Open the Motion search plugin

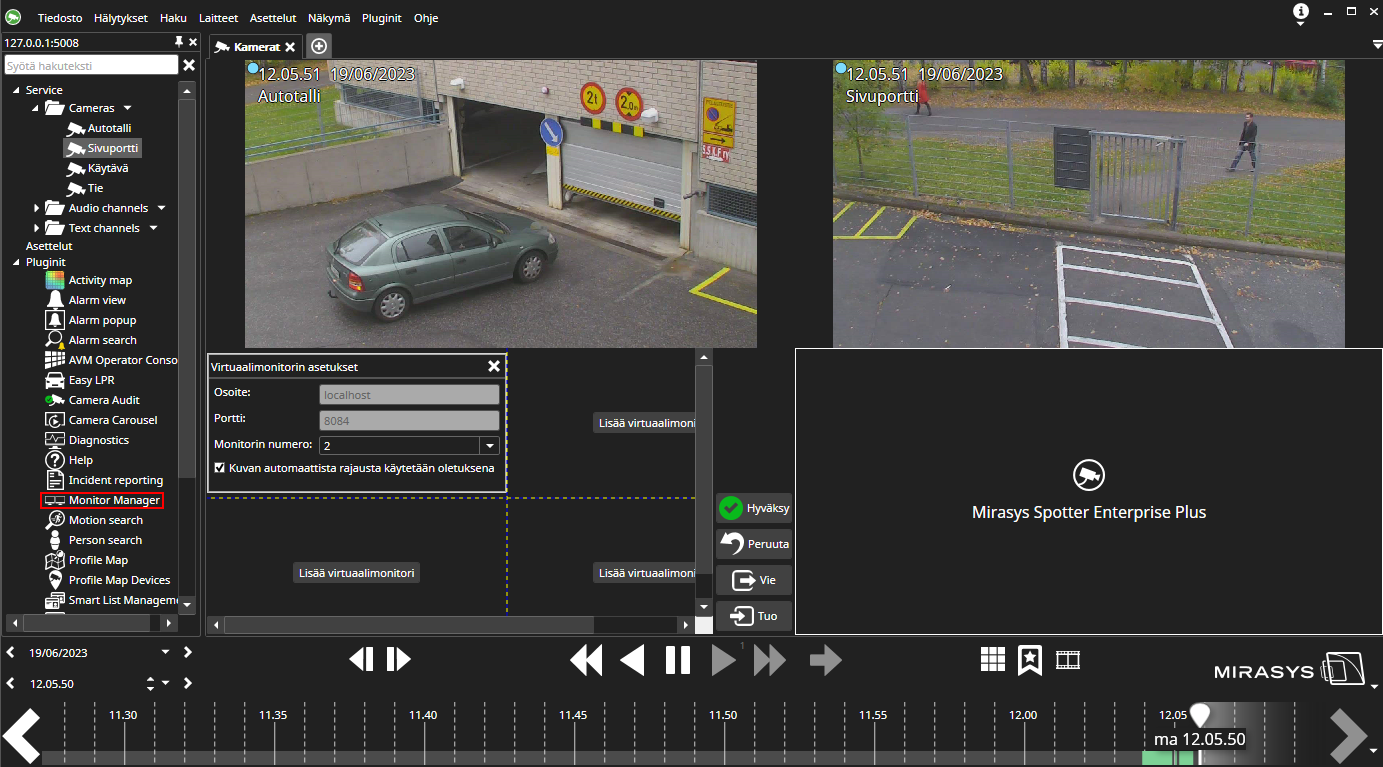(105, 520)
